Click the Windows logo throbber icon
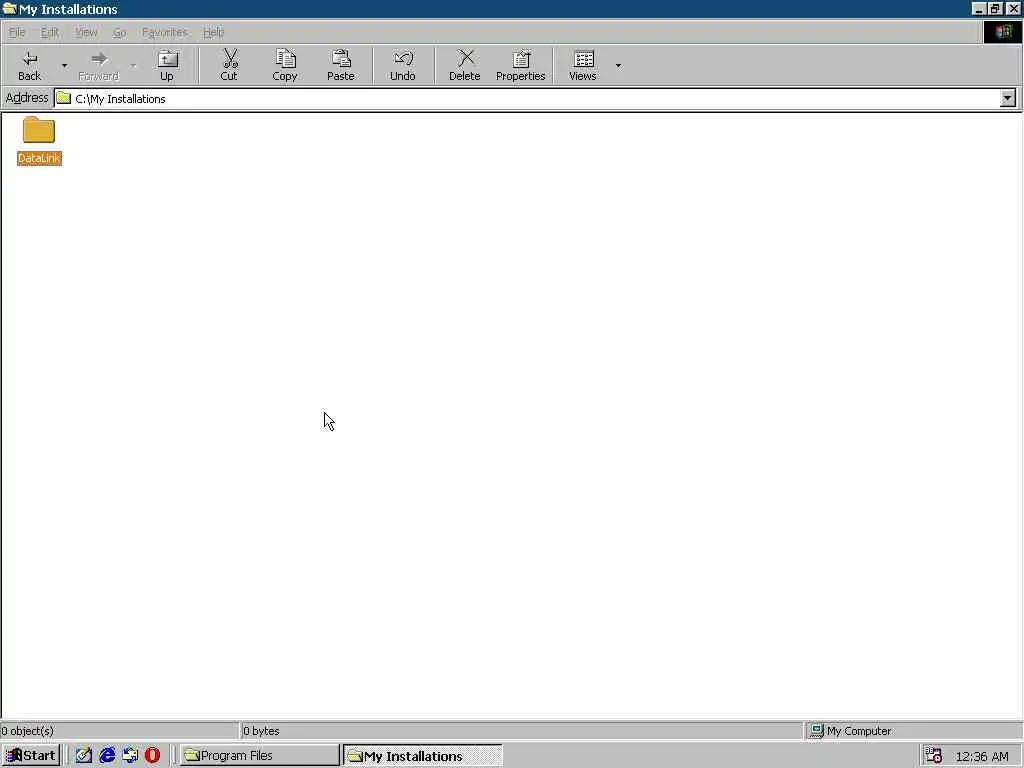1024x768 pixels. pos(1002,32)
